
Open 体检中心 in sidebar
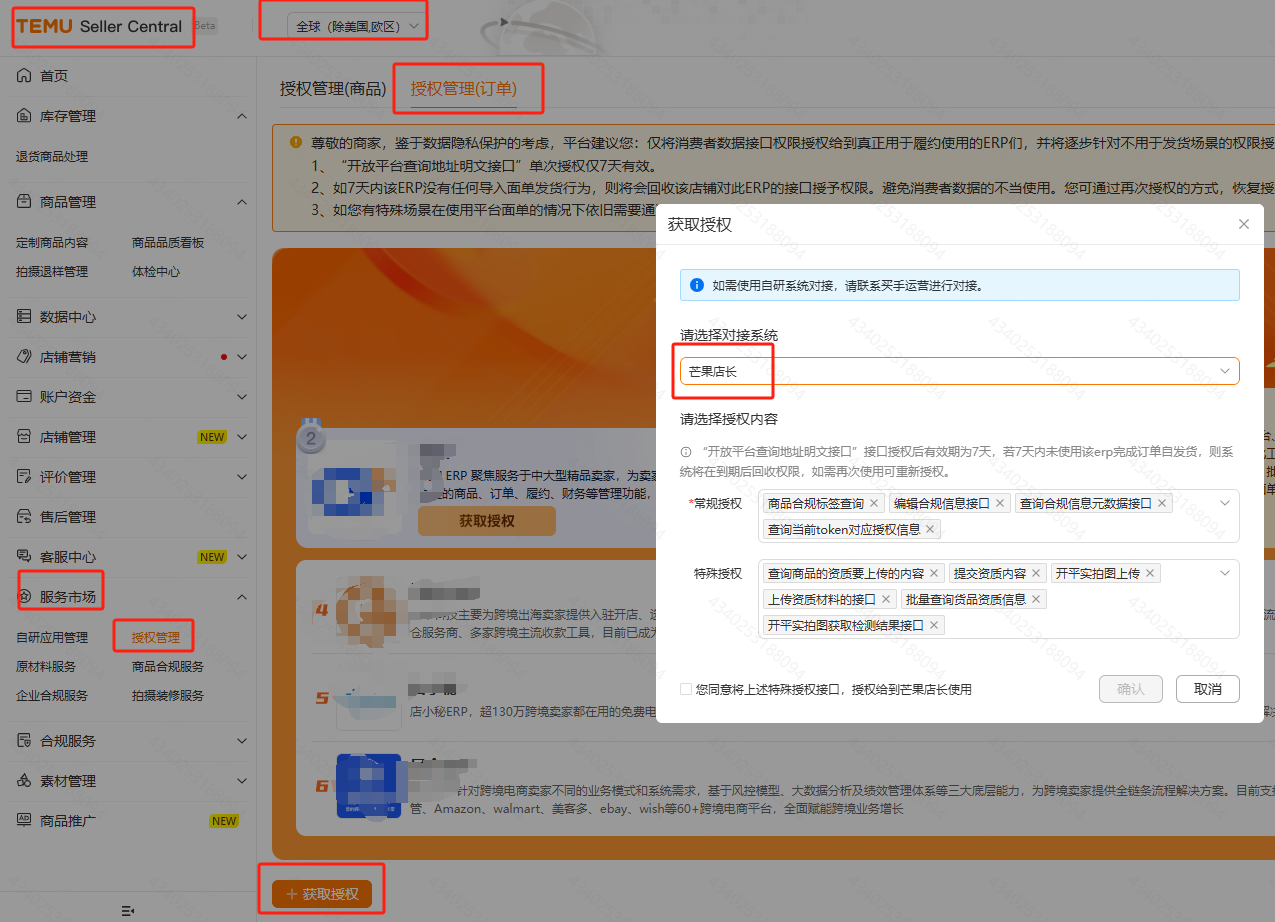tap(156, 271)
